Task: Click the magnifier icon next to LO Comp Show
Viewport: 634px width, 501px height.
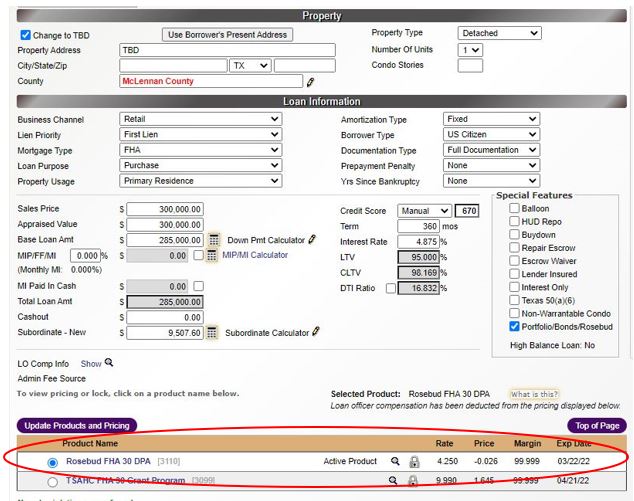Action: coord(109,364)
